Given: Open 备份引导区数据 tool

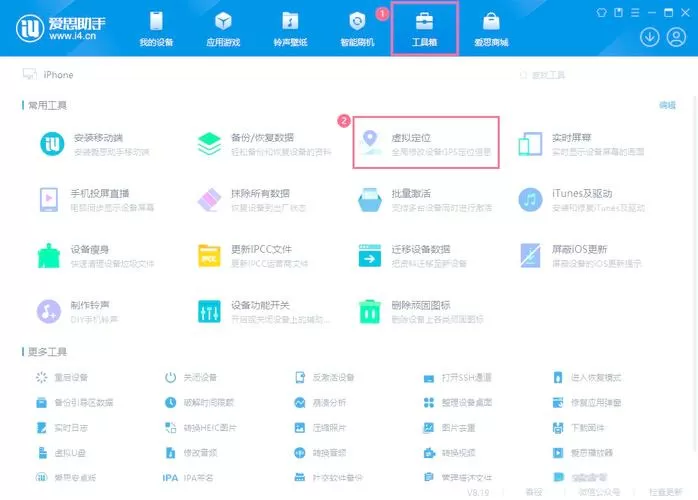Looking at the screenshot, I should tap(74, 402).
